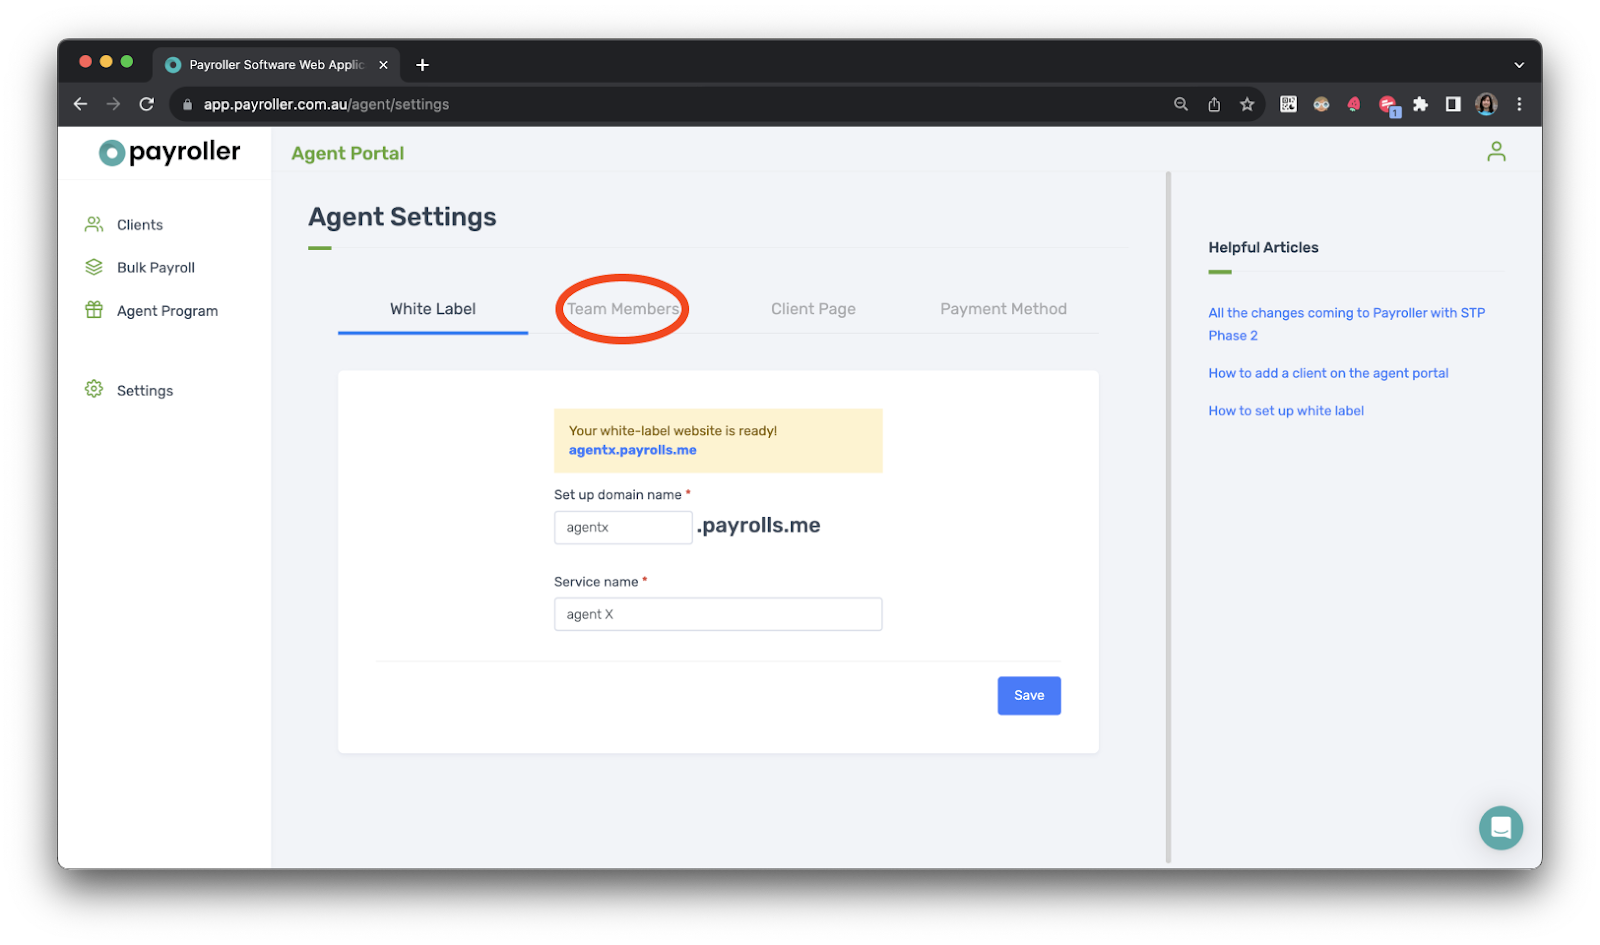Switch to the Client Page tab
Viewport: 1600px width, 945px height.
pyautogui.click(x=813, y=309)
